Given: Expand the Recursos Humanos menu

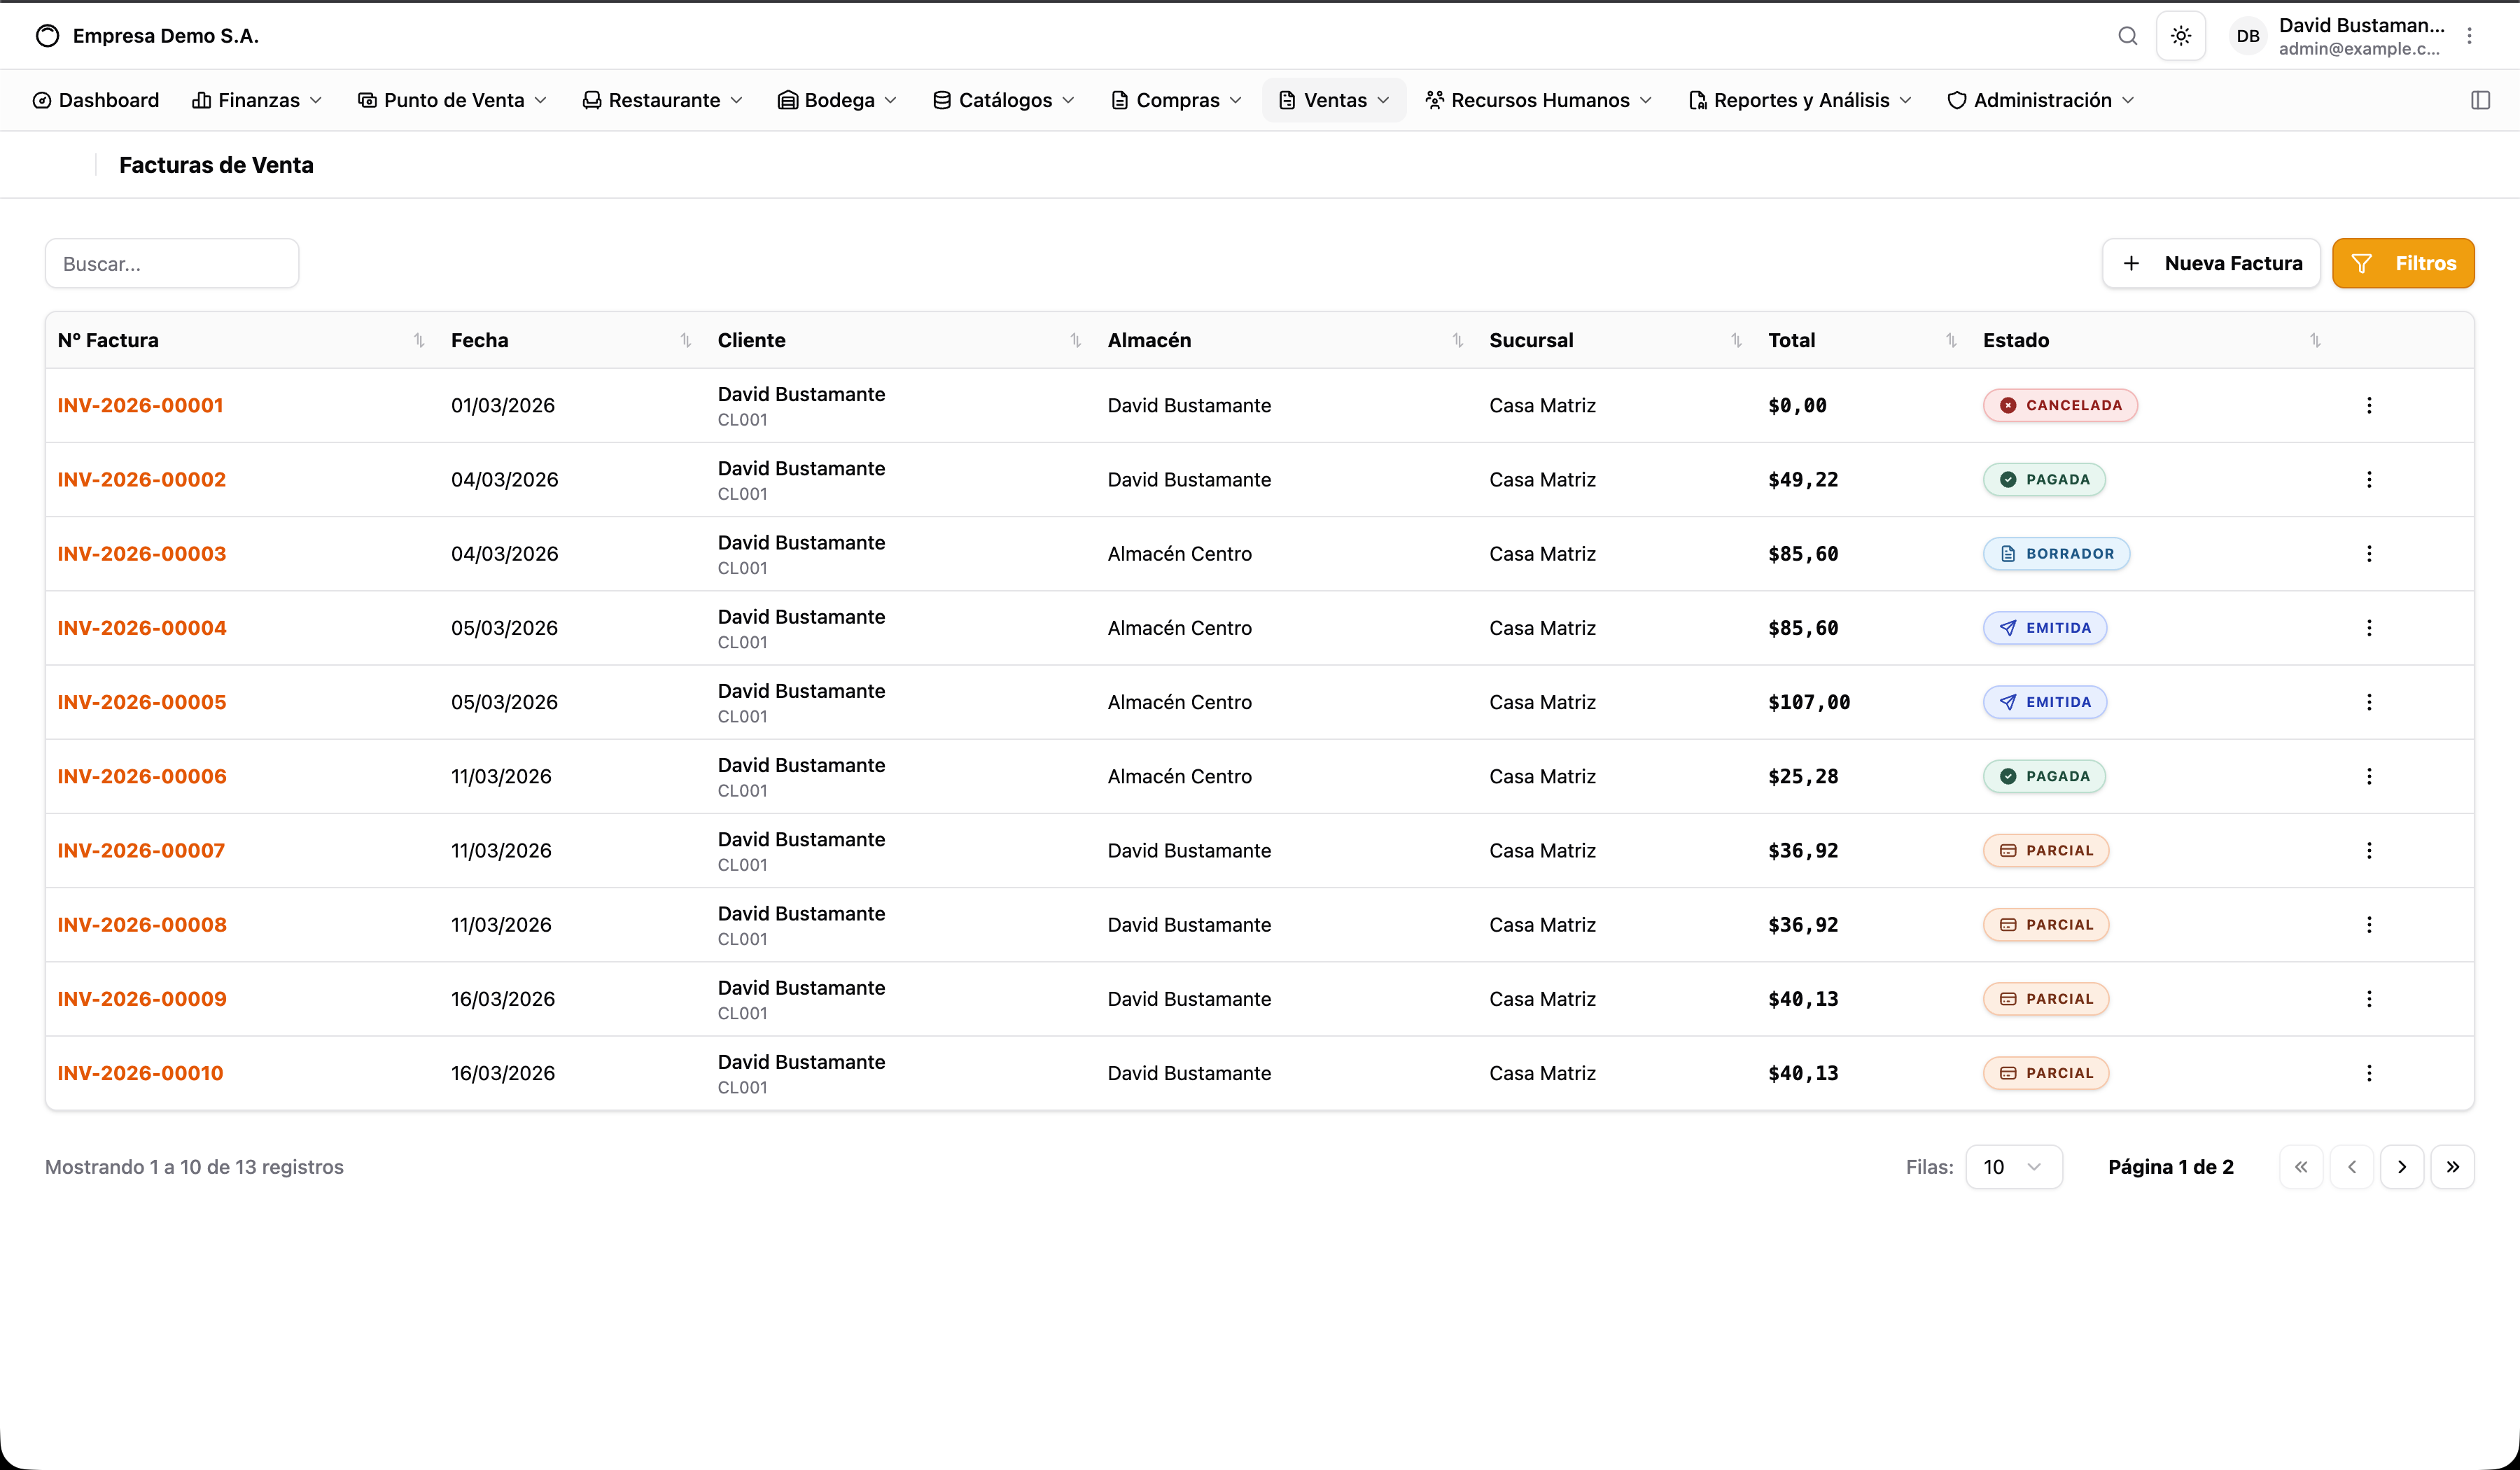Looking at the screenshot, I should [x=1539, y=100].
